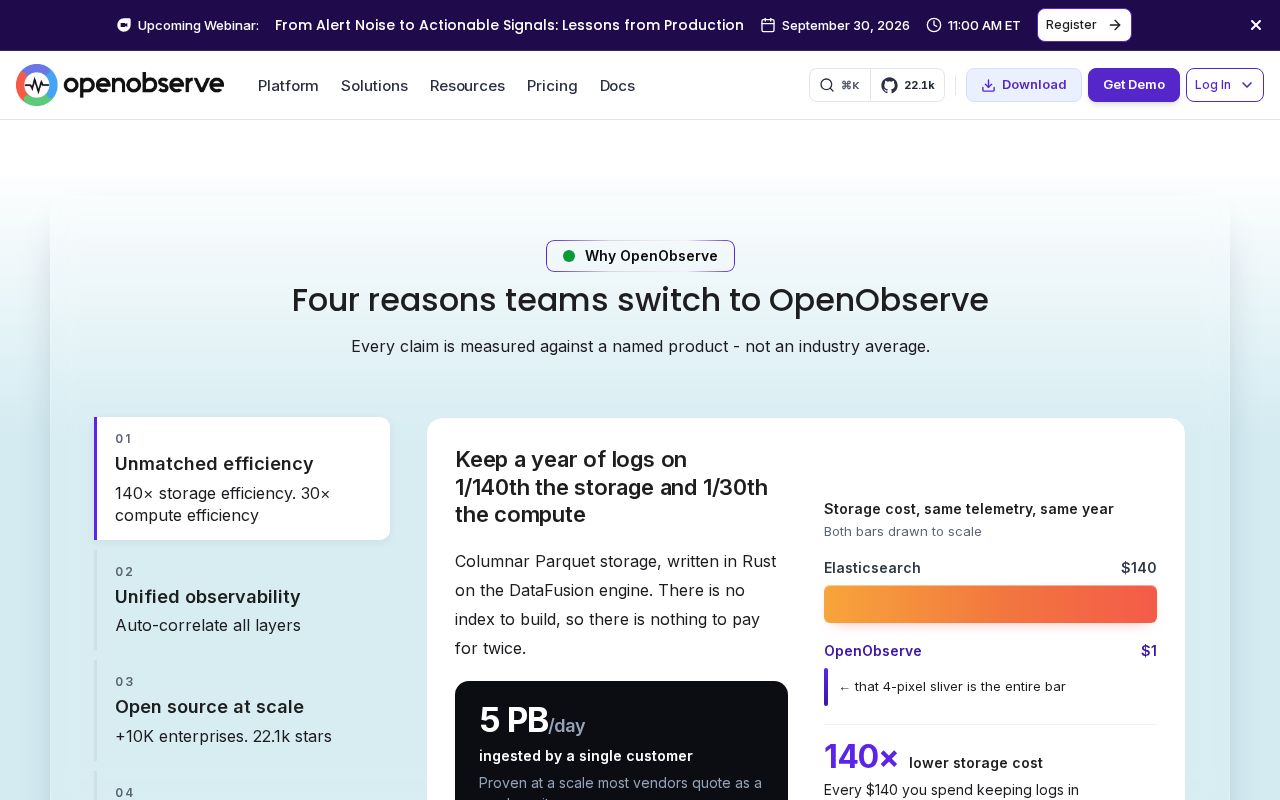This screenshot has height=800, width=1280.
Task: Click 'Keep a year of logs' heading
Action: 611,487
